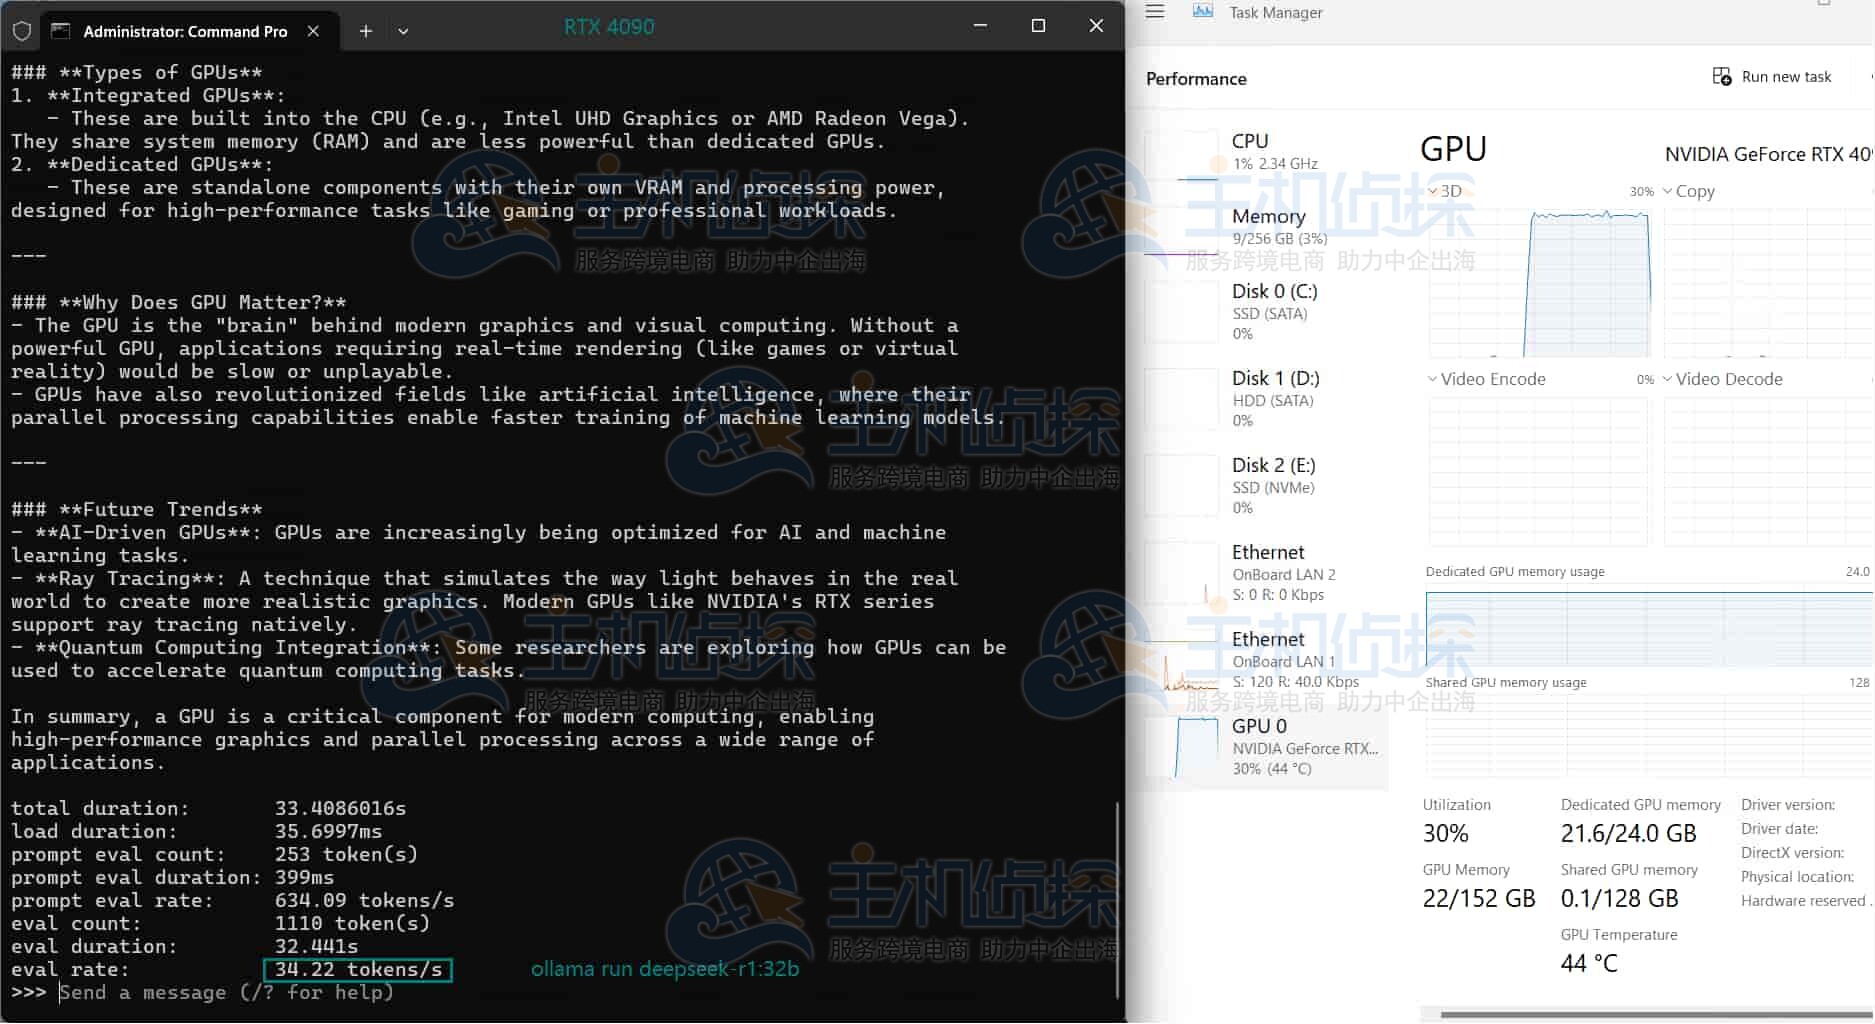Click the terminal vertical scrollbar
The image size is (1875, 1024).
[1117, 898]
